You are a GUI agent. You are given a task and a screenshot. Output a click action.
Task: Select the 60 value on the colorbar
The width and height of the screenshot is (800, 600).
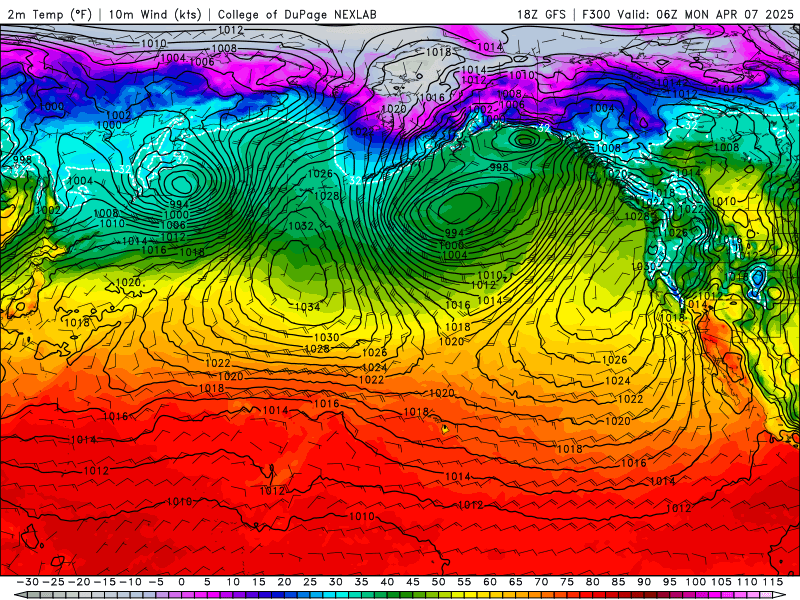click(x=490, y=582)
